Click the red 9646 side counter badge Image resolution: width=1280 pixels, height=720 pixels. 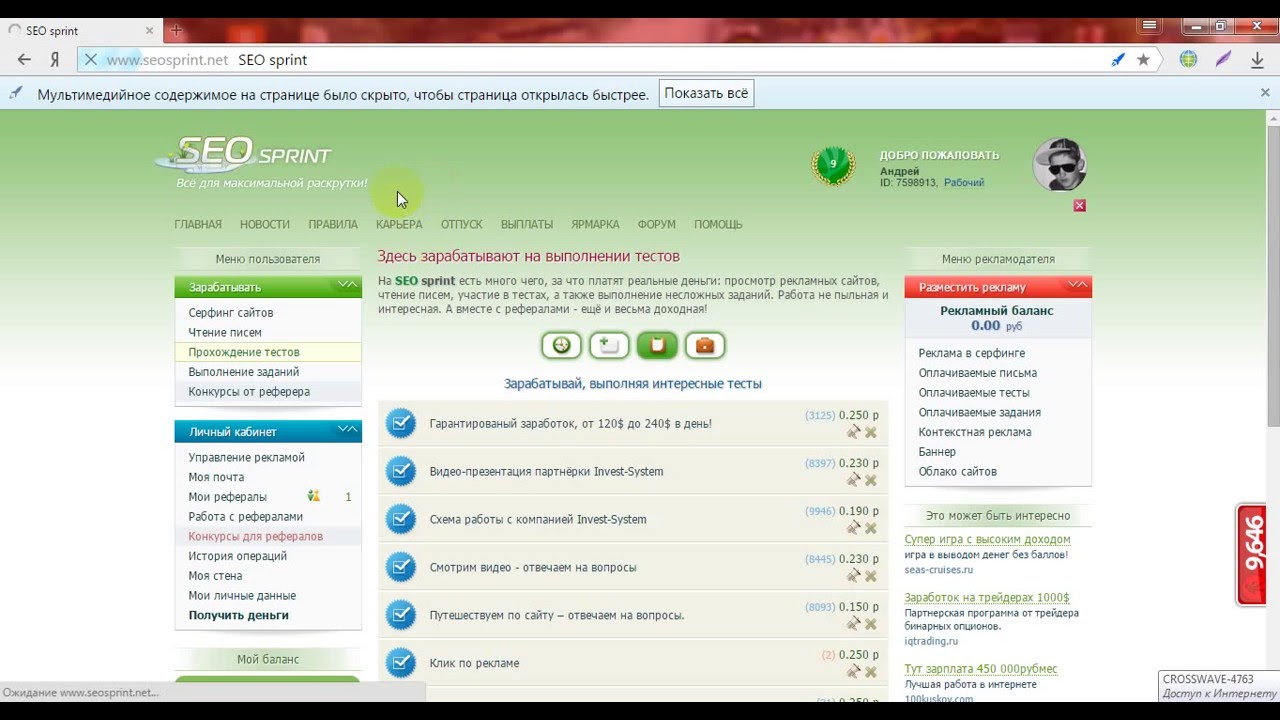[x=1251, y=555]
